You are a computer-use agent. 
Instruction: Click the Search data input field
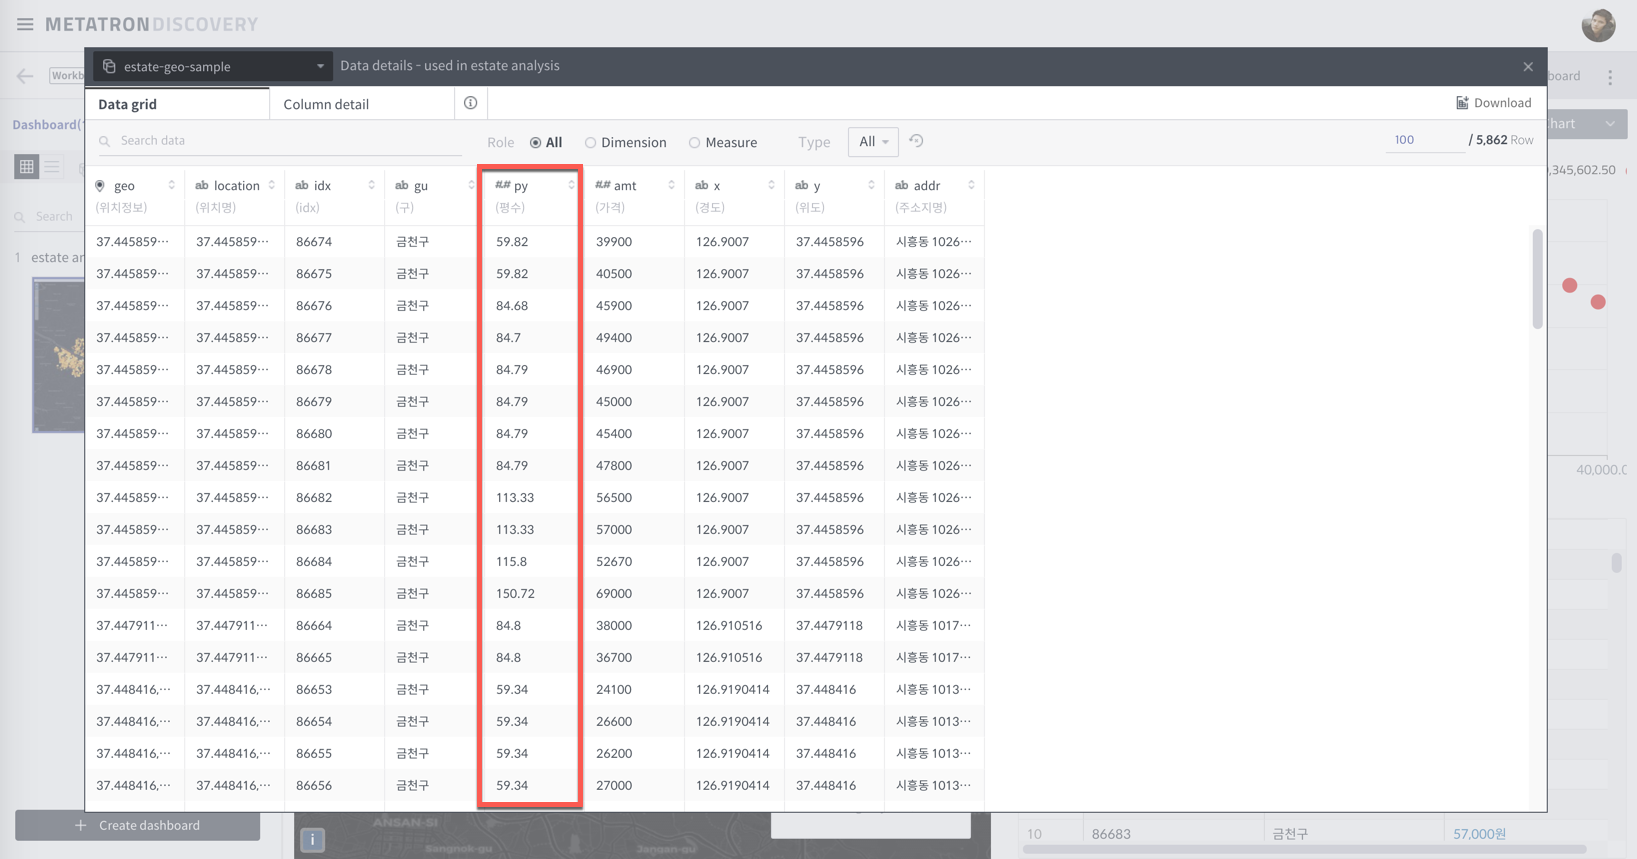pyautogui.click(x=280, y=141)
